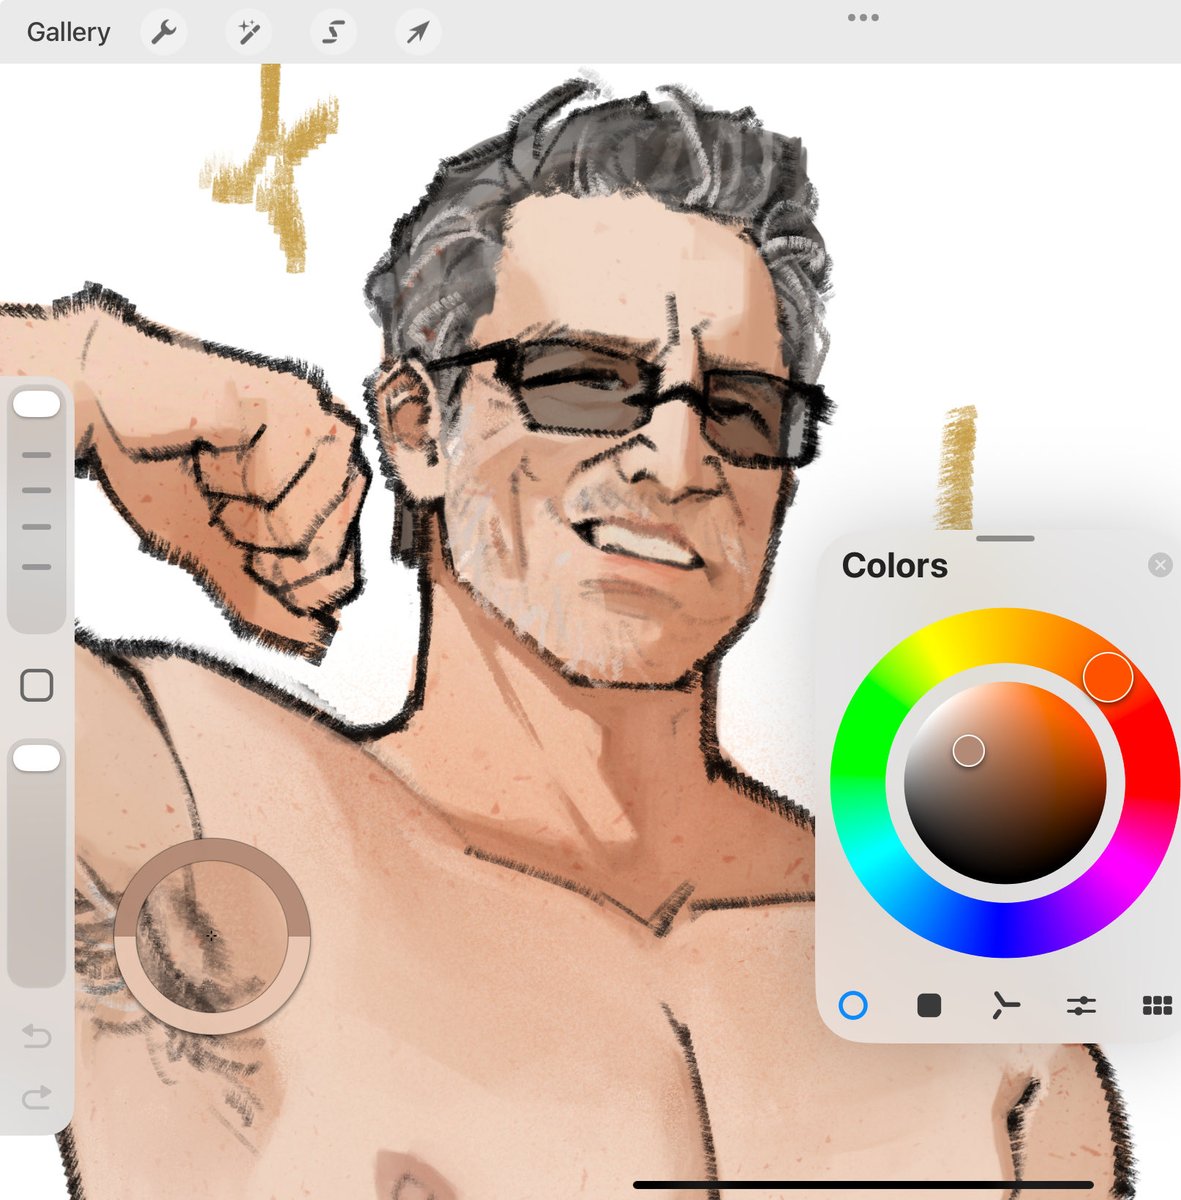Click the Colors panel title
This screenshot has height=1200, width=1181.
894,566
